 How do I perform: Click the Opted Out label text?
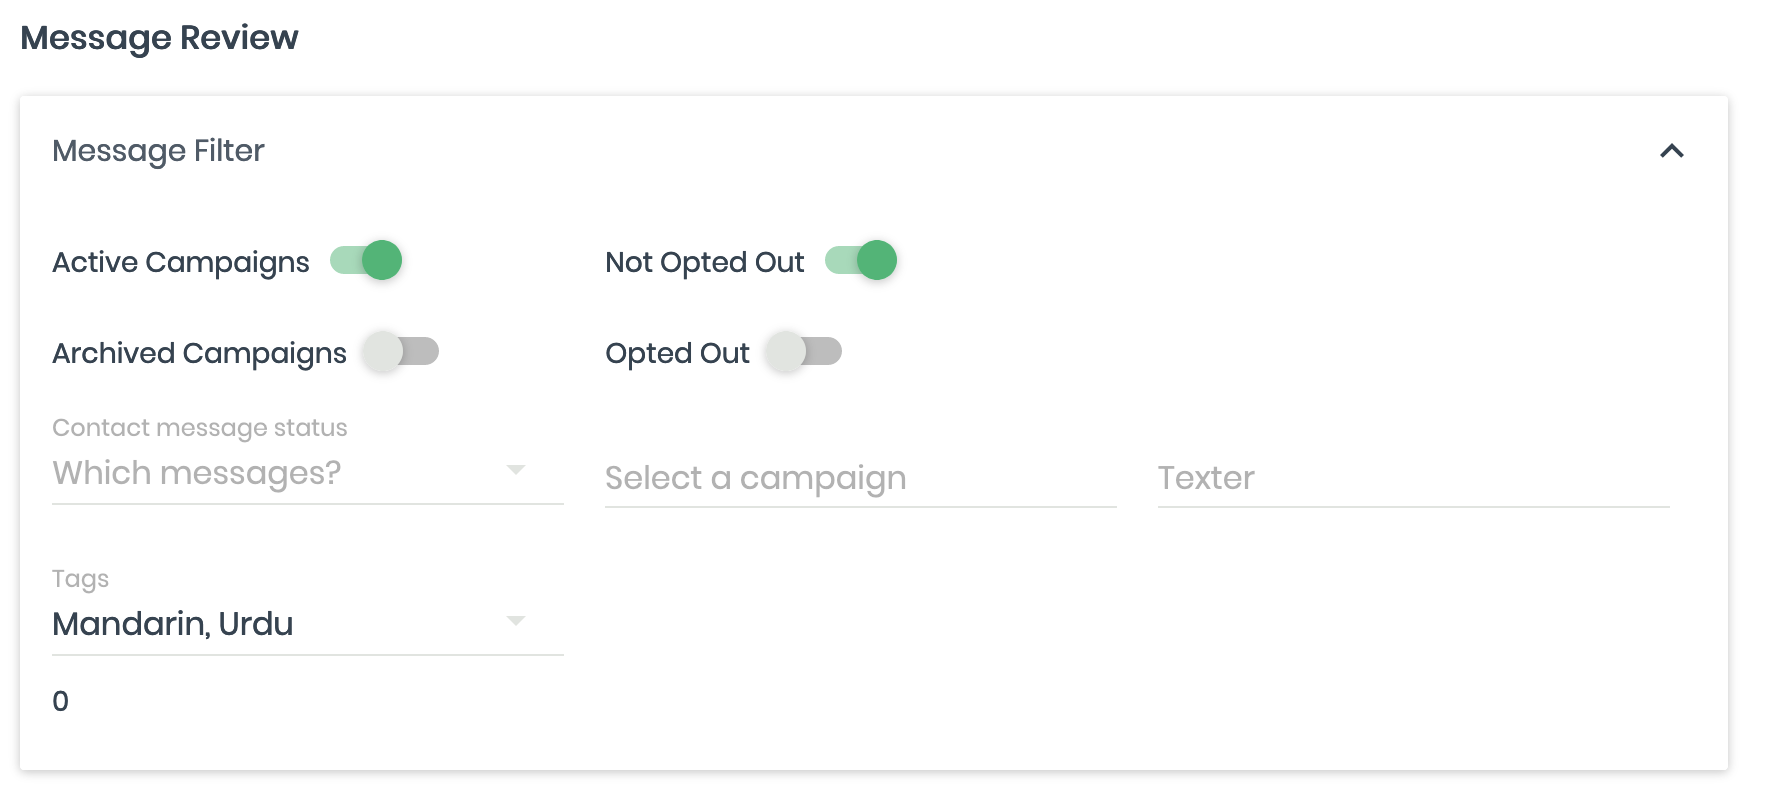pyautogui.click(x=677, y=353)
